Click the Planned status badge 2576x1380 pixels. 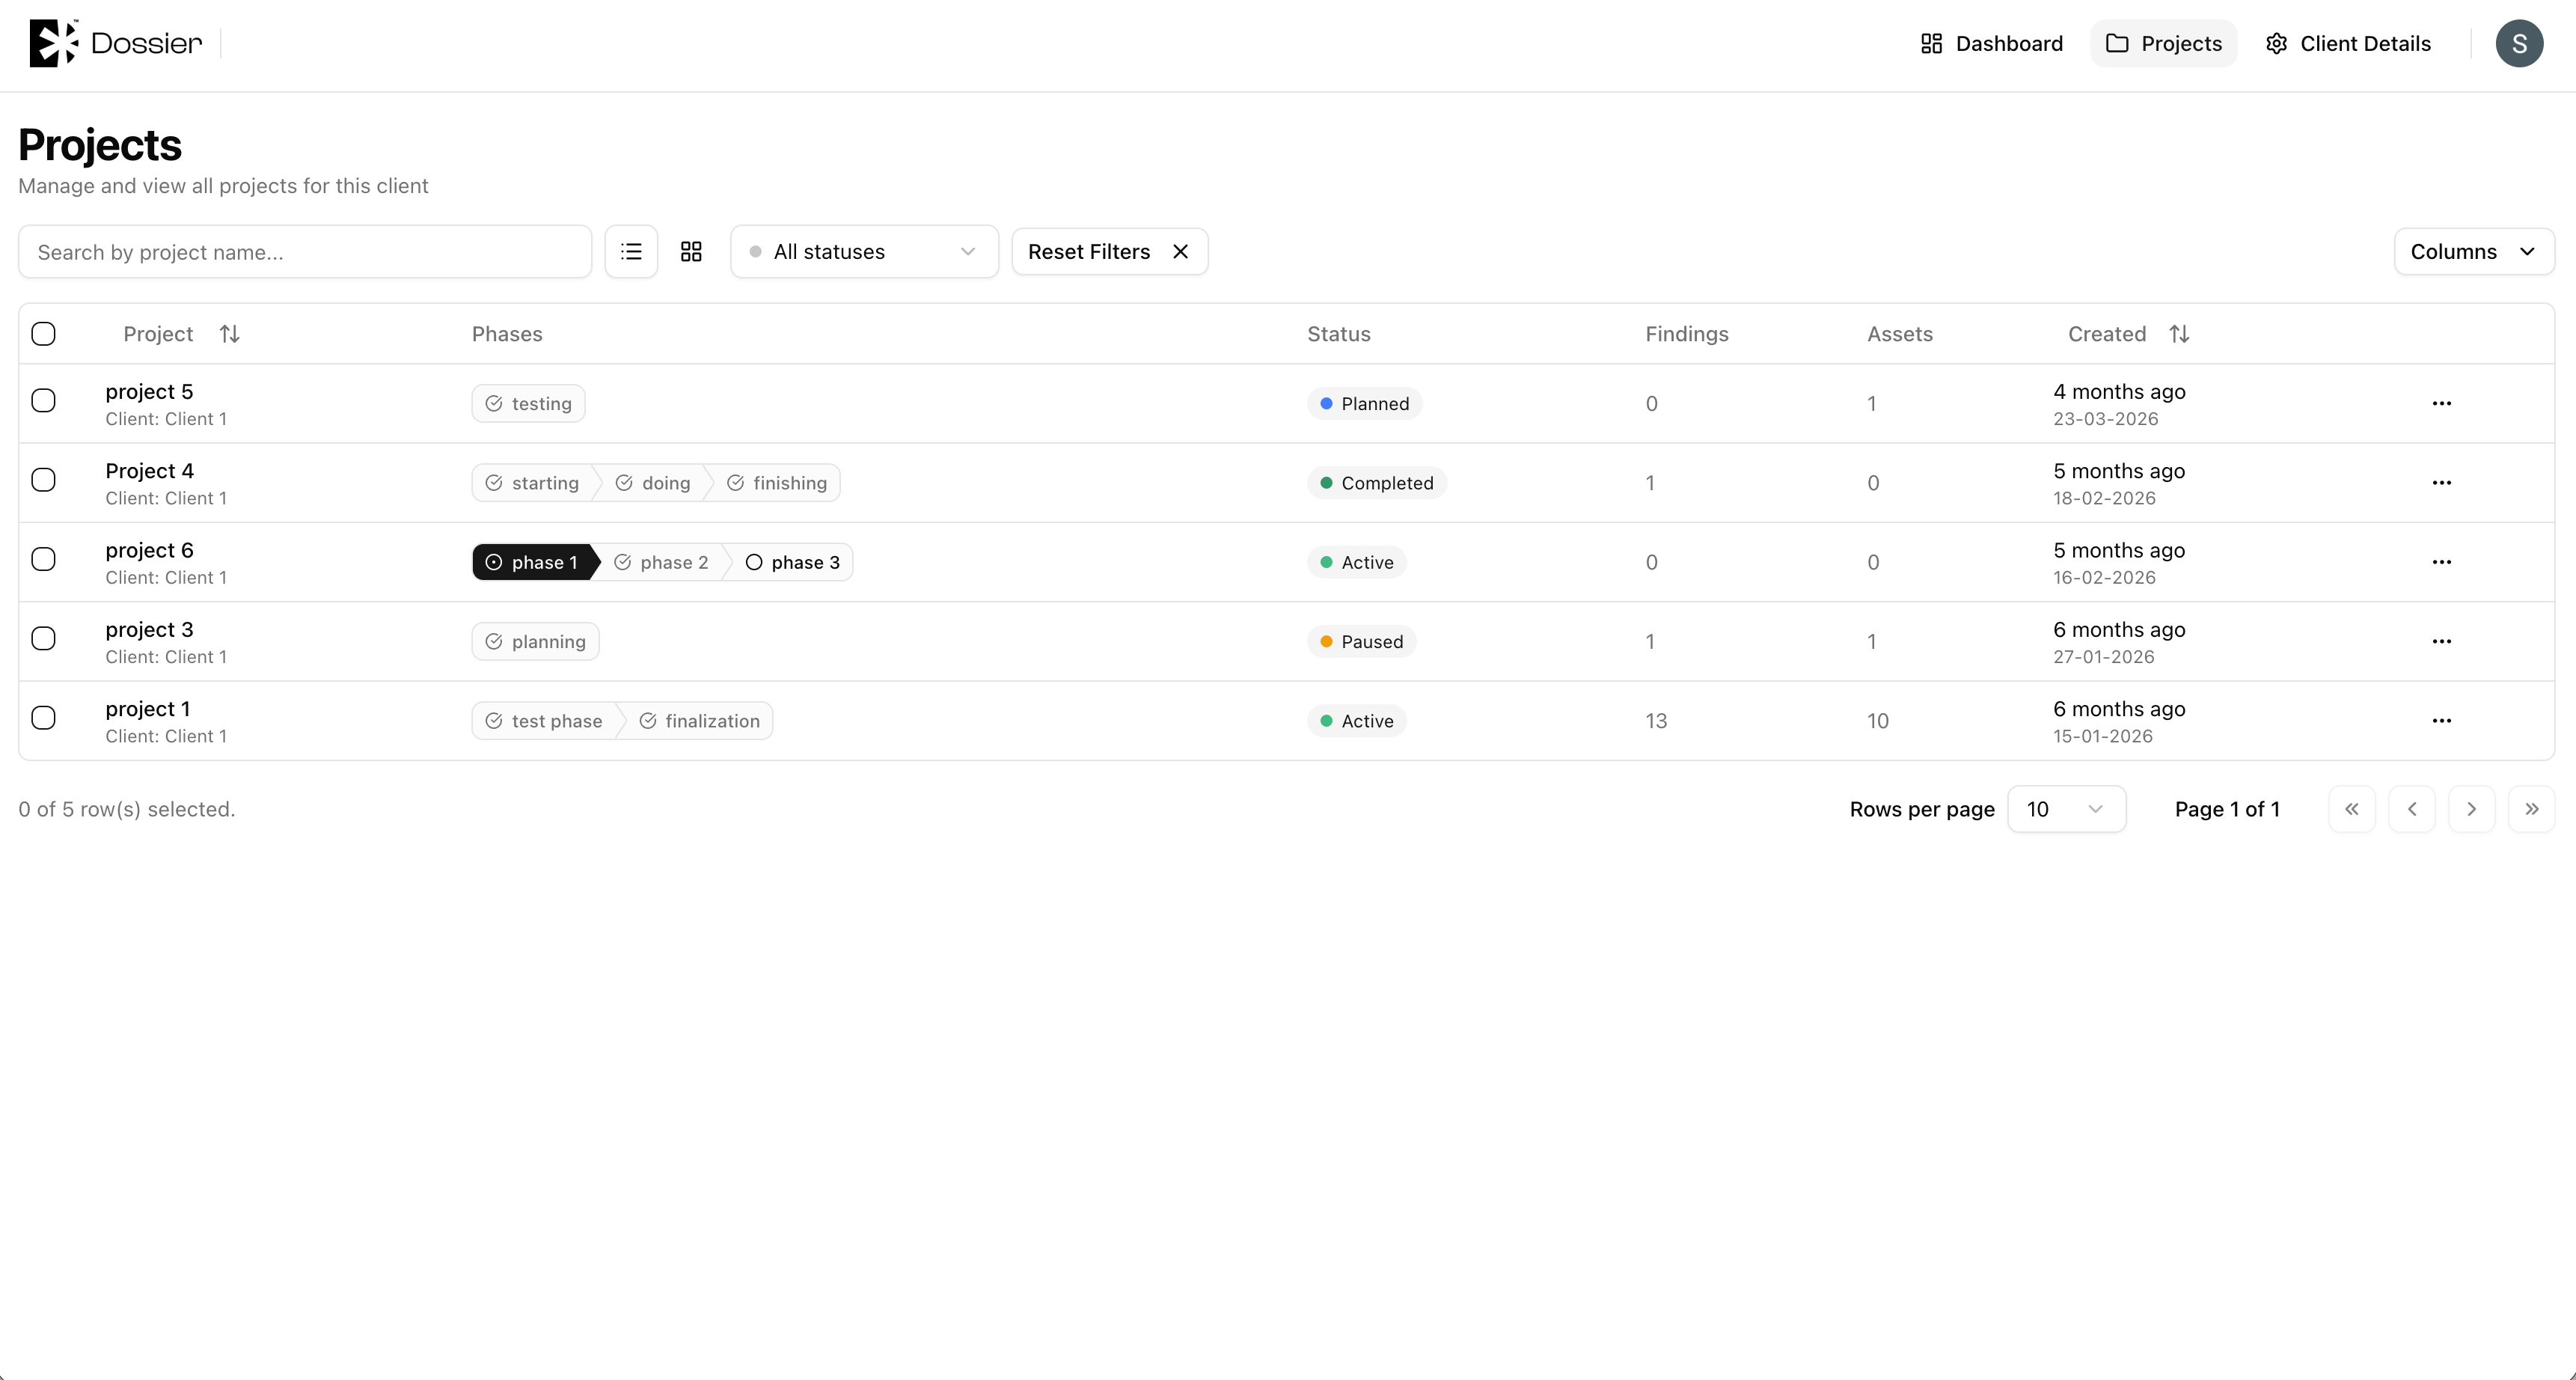pyautogui.click(x=1364, y=404)
